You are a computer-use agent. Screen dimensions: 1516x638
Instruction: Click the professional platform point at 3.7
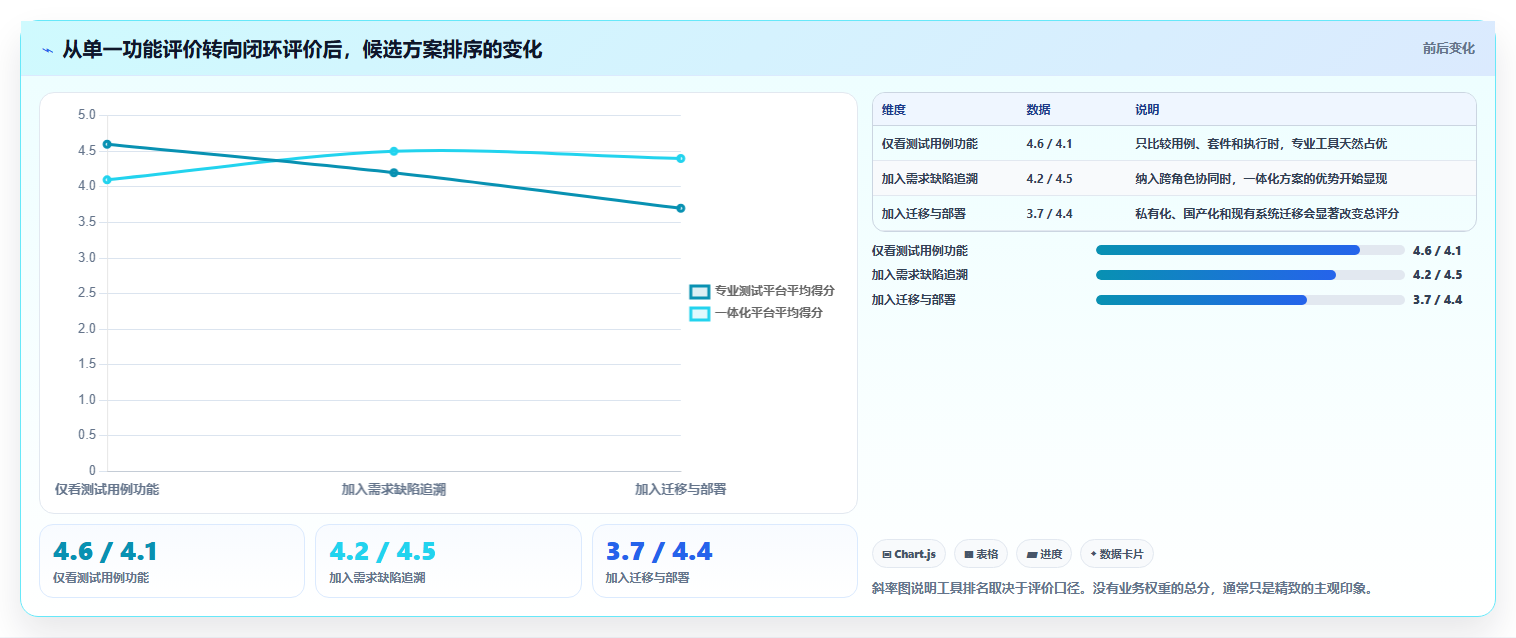pyautogui.click(x=681, y=208)
